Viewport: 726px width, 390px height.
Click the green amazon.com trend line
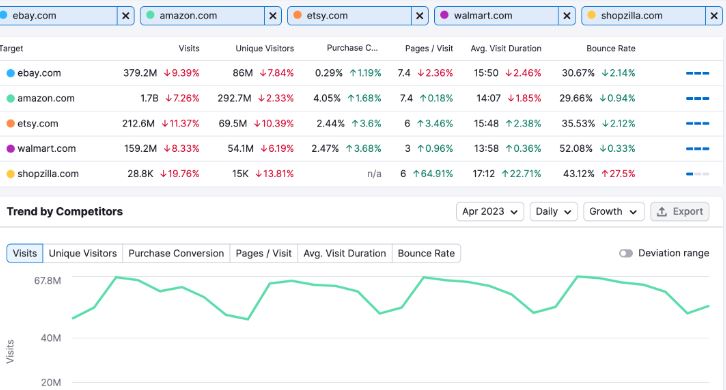[x=391, y=298]
